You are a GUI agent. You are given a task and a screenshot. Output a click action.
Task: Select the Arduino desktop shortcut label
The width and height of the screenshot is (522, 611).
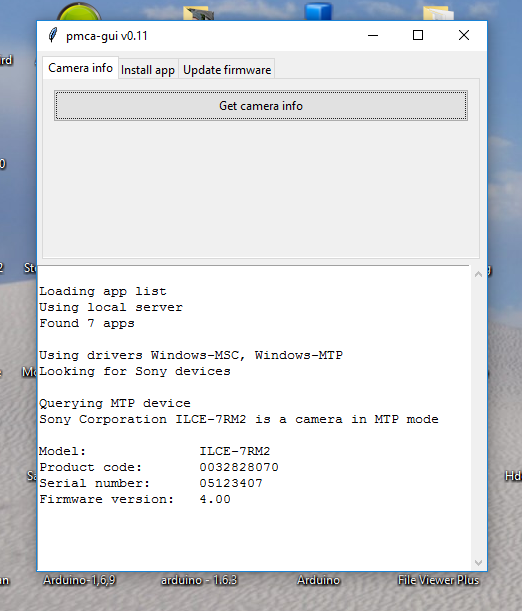[318, 580]
